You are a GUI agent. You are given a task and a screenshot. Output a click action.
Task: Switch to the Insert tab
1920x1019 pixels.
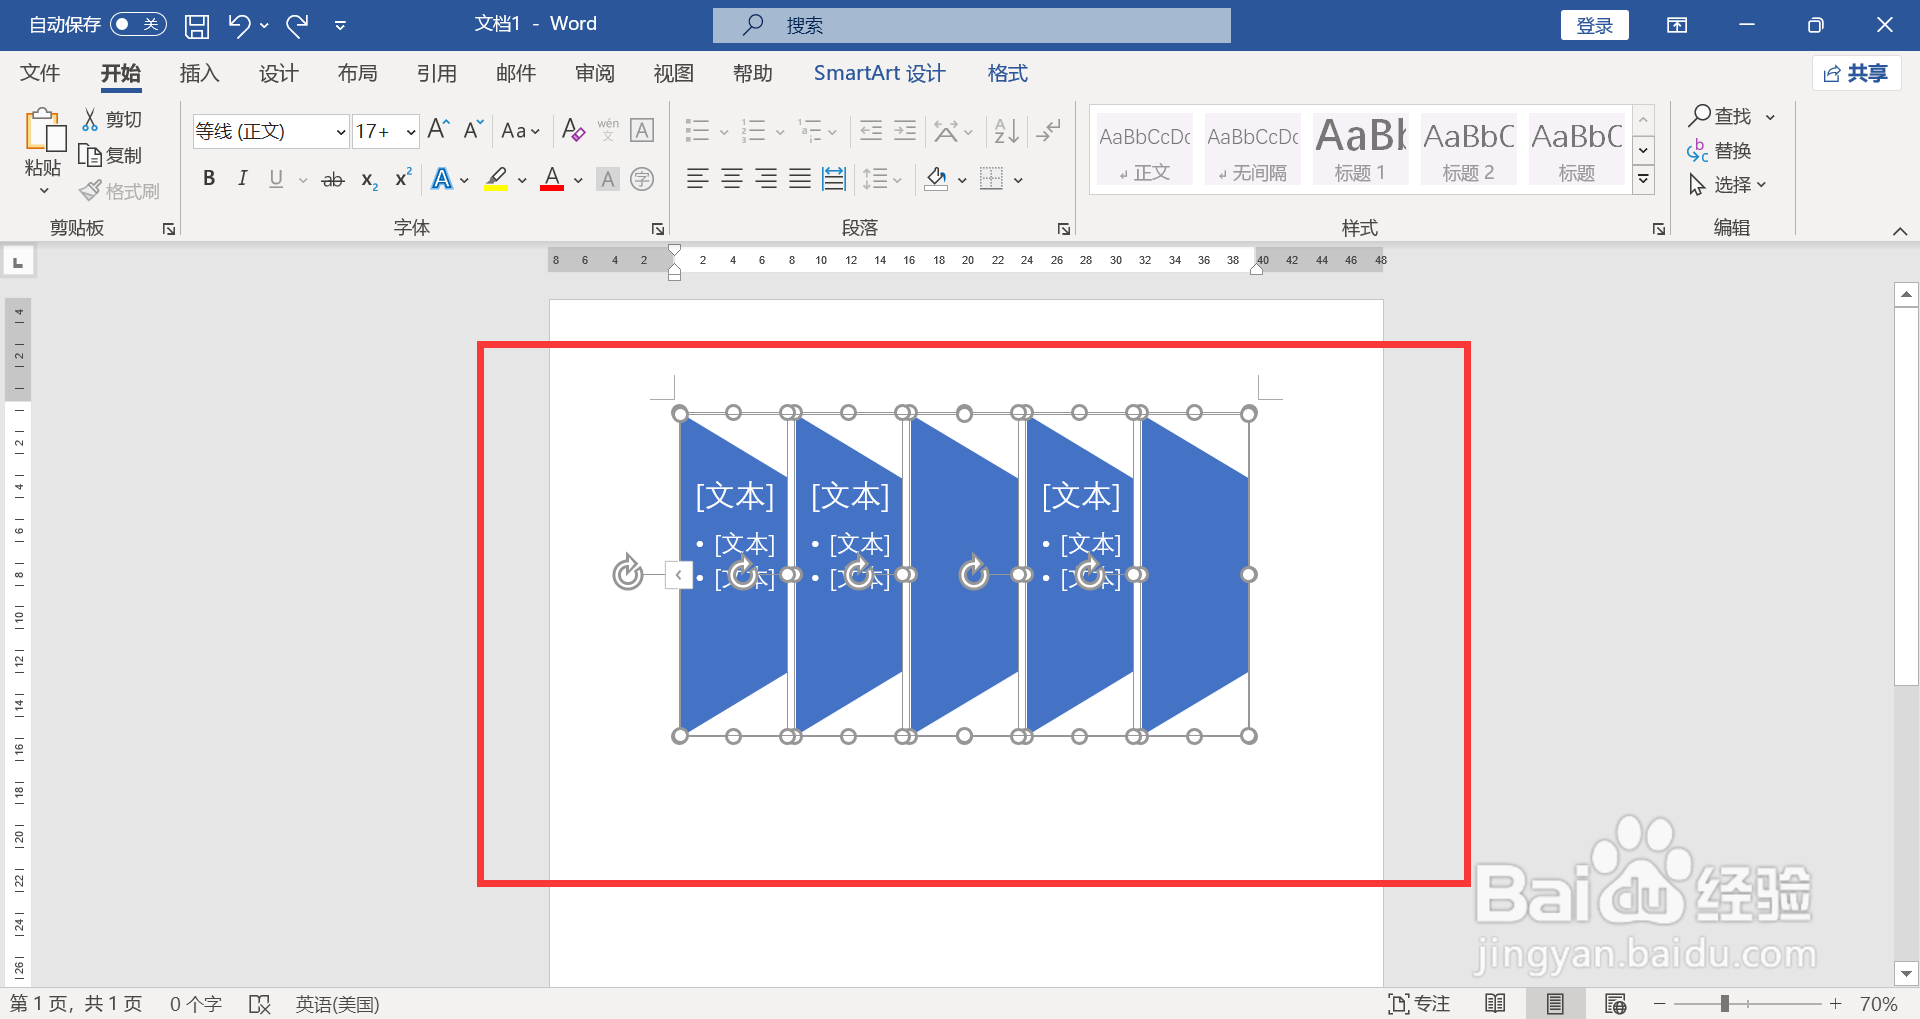point(199,73)
